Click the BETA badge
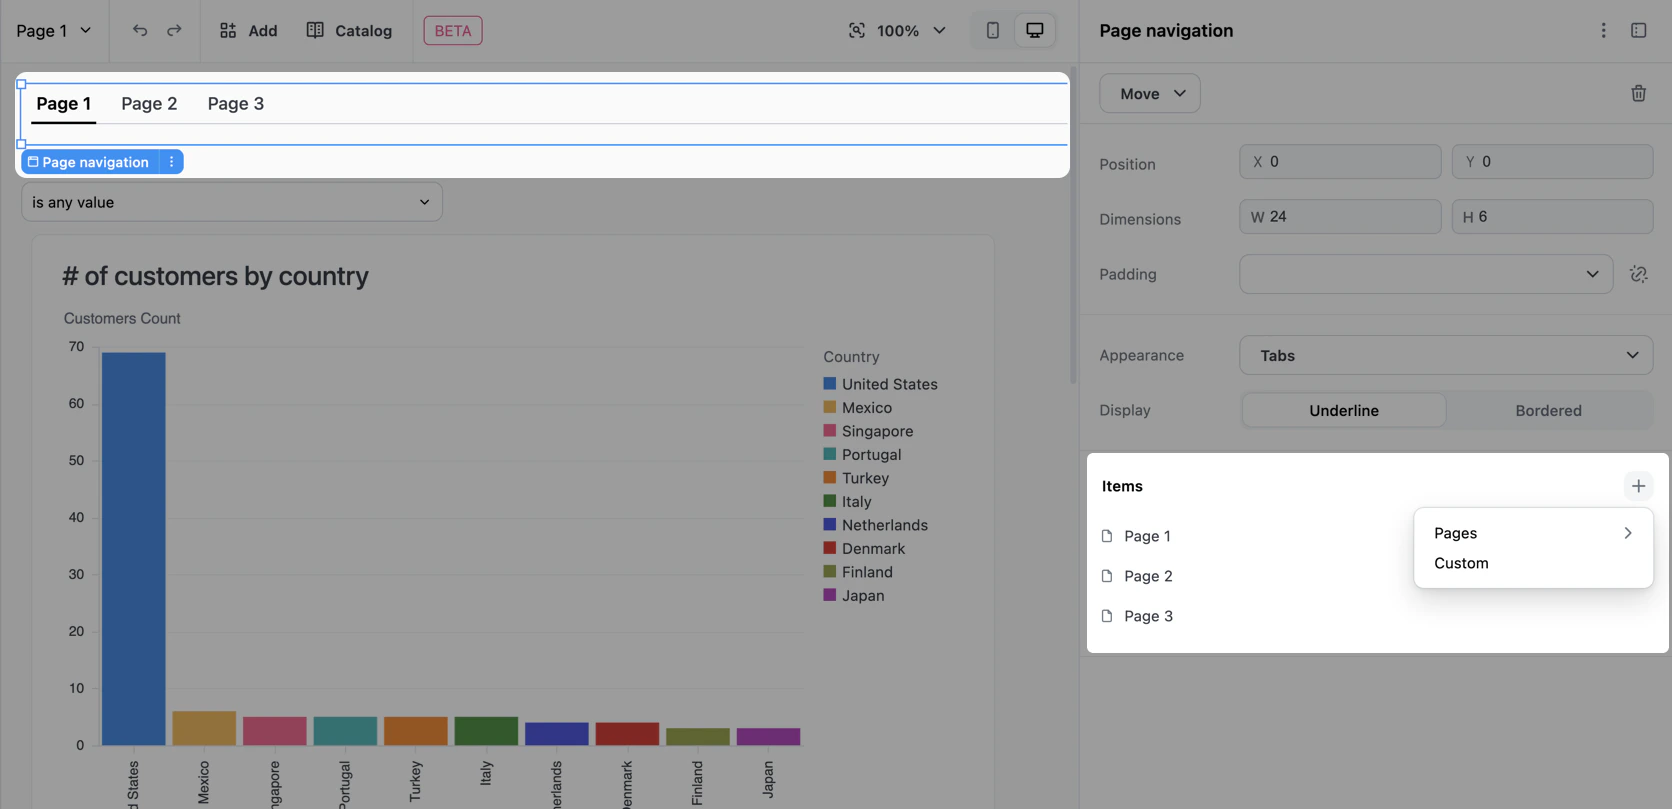 (x=453, y=31)
